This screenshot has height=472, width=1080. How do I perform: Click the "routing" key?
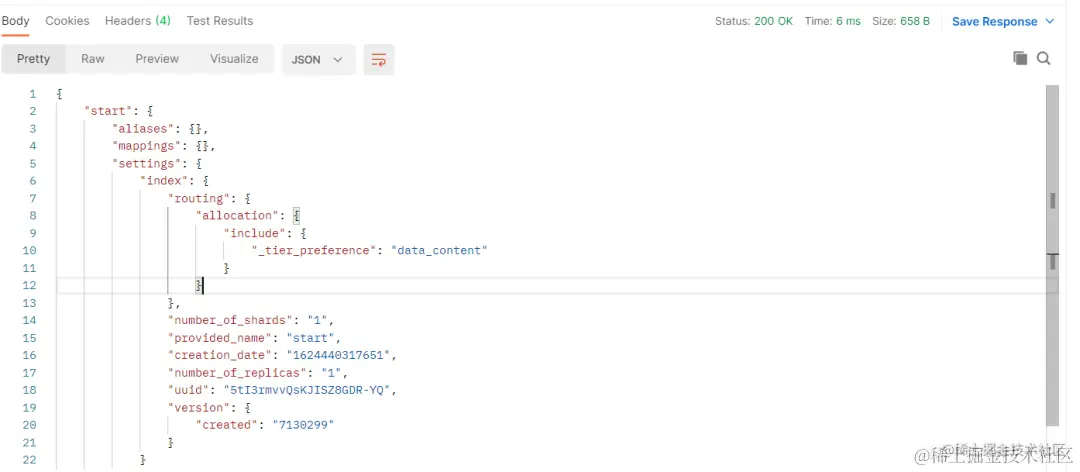[199, 198]
